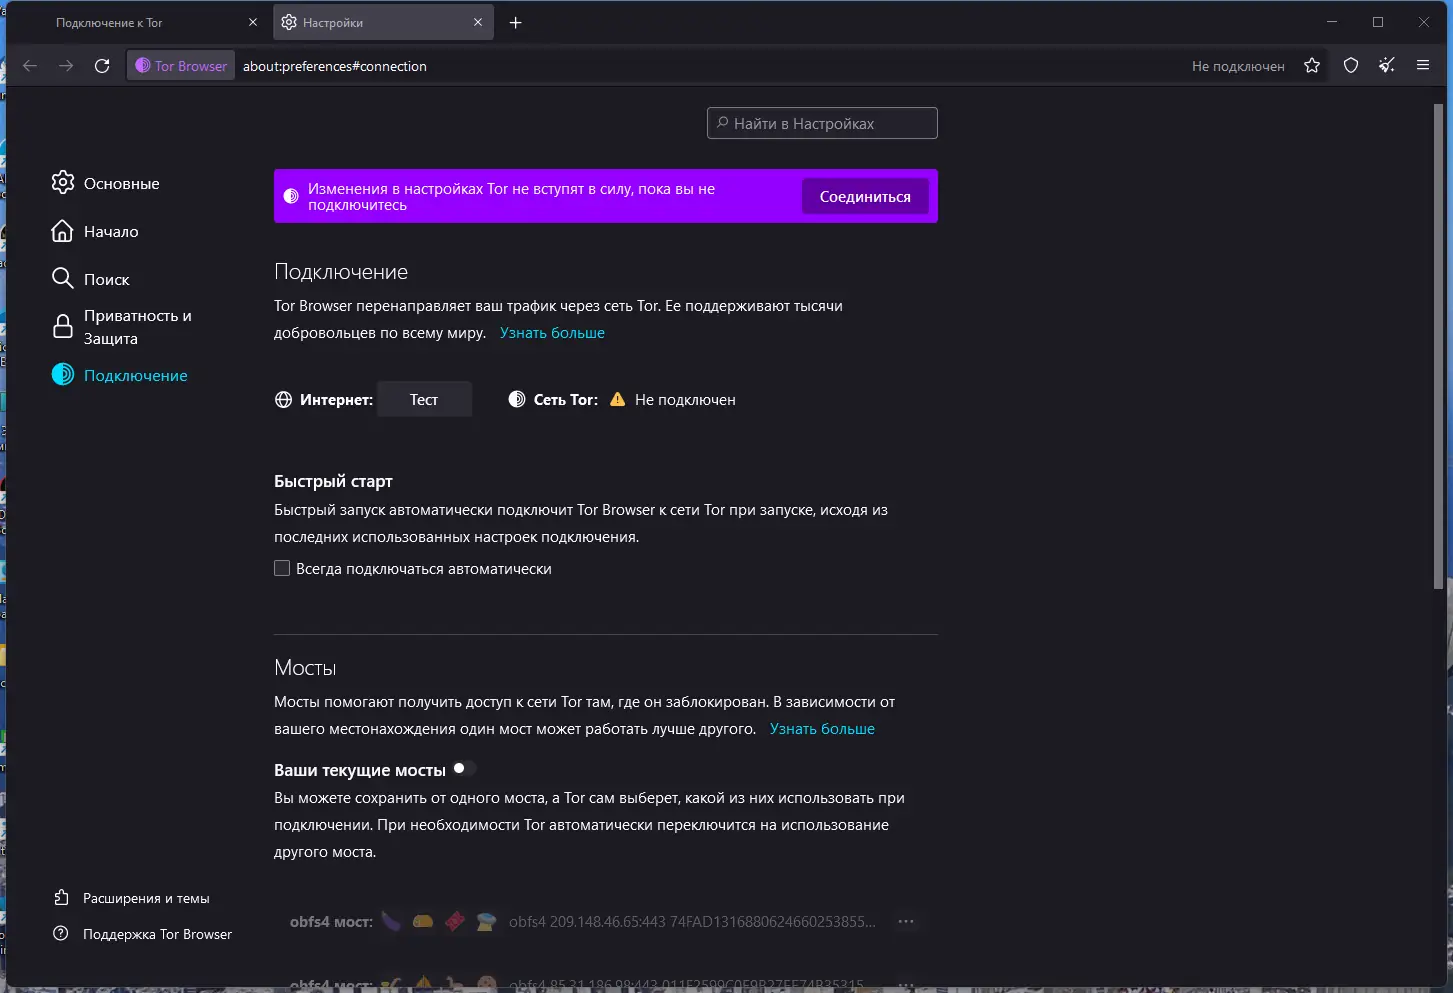Open the hamburger application menu

click(x=1423, y=66)
